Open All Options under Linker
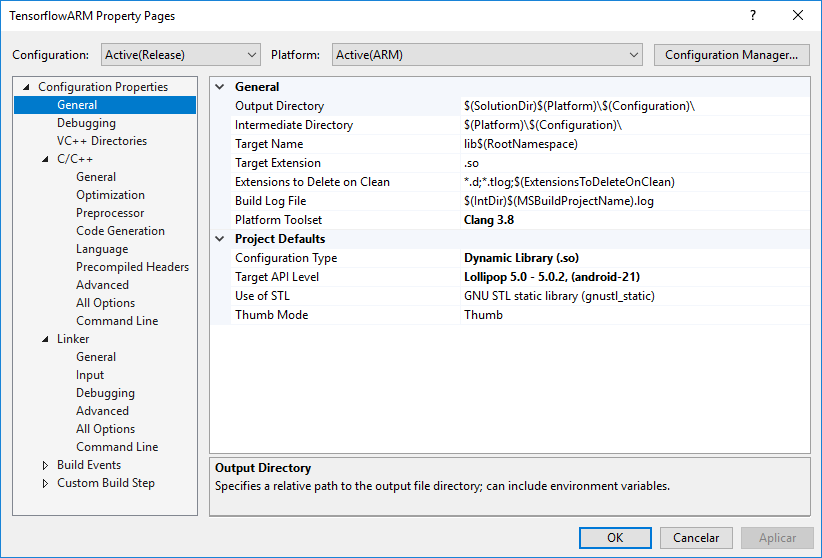 point(105,428)
